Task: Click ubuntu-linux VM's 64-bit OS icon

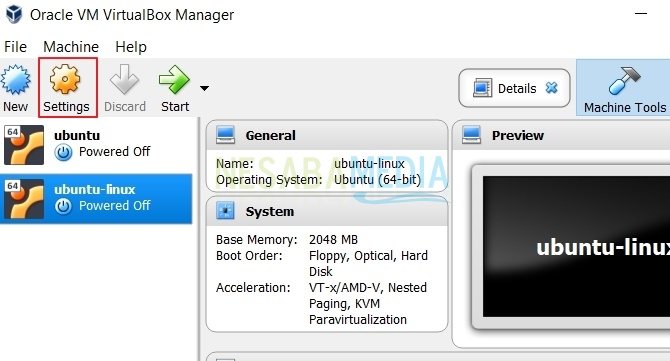Action: coord(24,199)
